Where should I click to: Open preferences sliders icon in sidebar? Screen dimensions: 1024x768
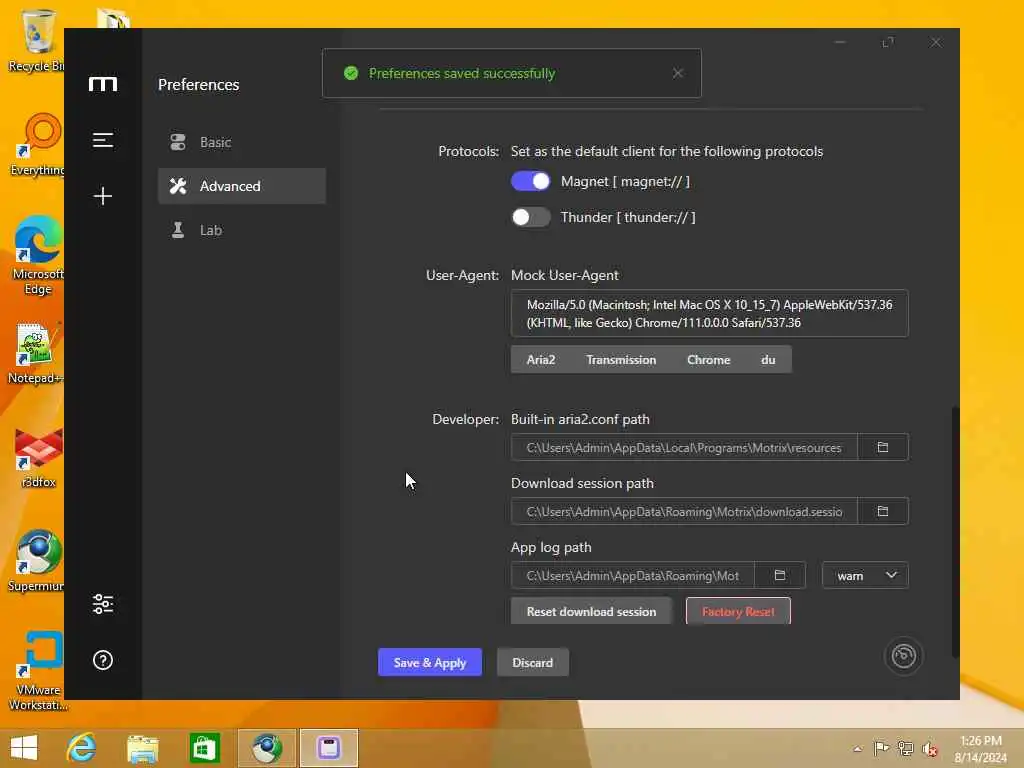point(103,604)
